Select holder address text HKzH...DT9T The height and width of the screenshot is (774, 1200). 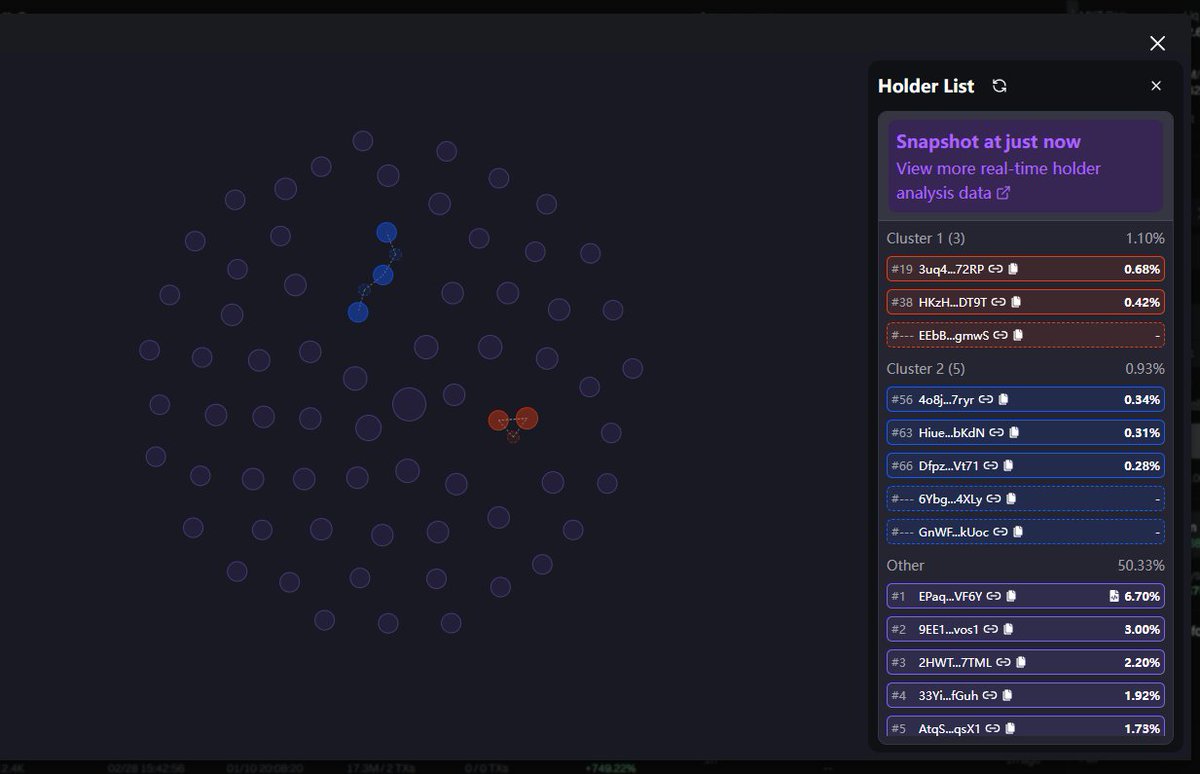coord(953,302)
